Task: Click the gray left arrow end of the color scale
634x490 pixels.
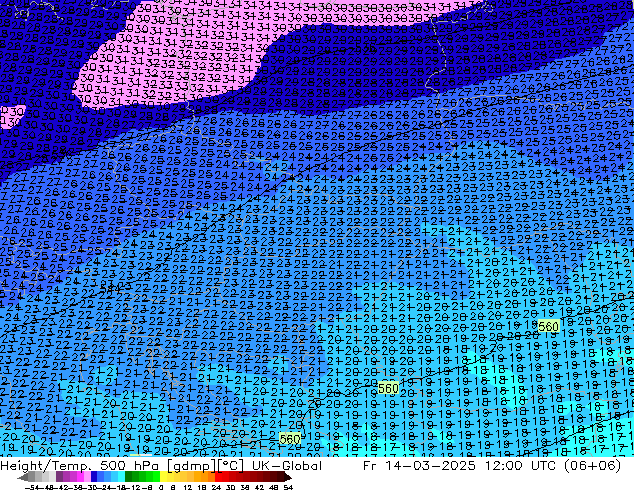Action: point(23,477)
